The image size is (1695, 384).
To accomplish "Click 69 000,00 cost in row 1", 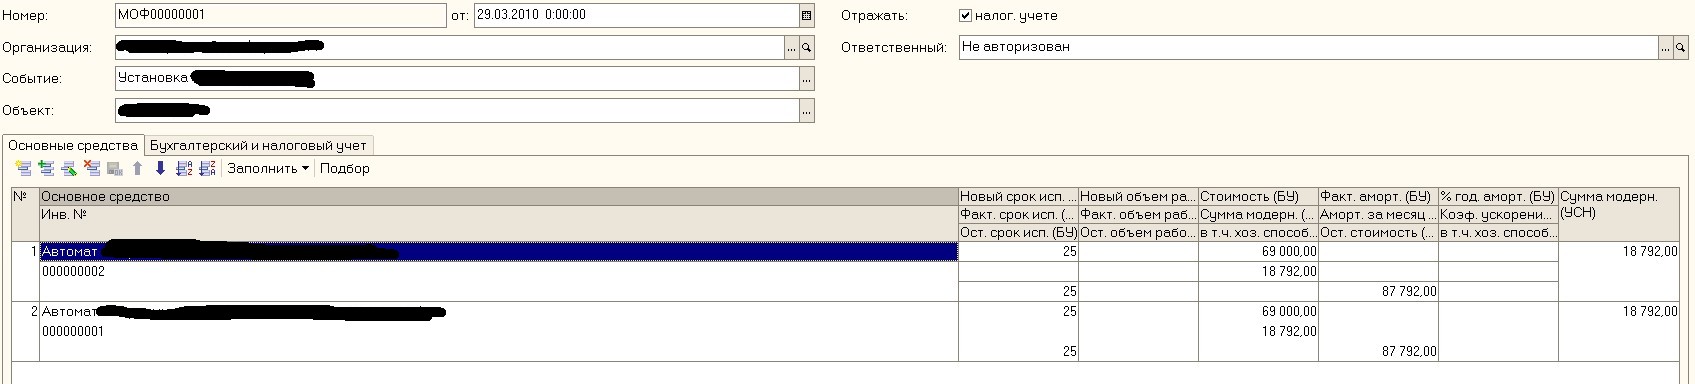I will pos(1258,252).
